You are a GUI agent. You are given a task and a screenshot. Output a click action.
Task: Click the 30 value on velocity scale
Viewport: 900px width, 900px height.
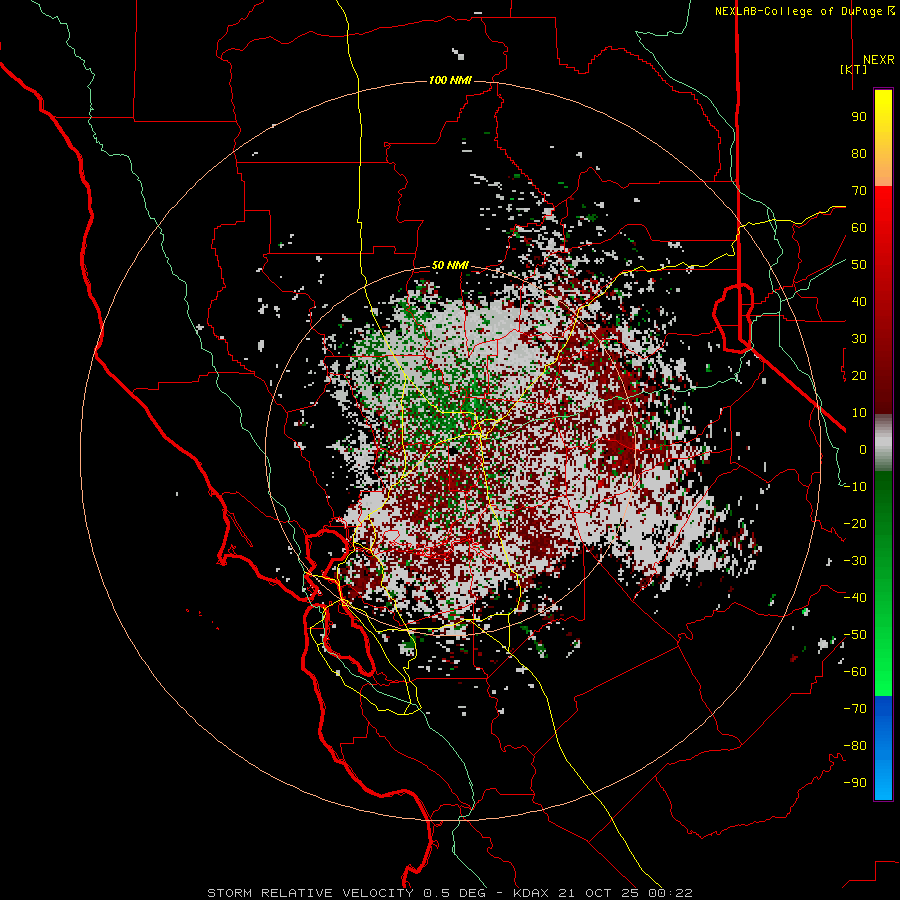(859, 339)
